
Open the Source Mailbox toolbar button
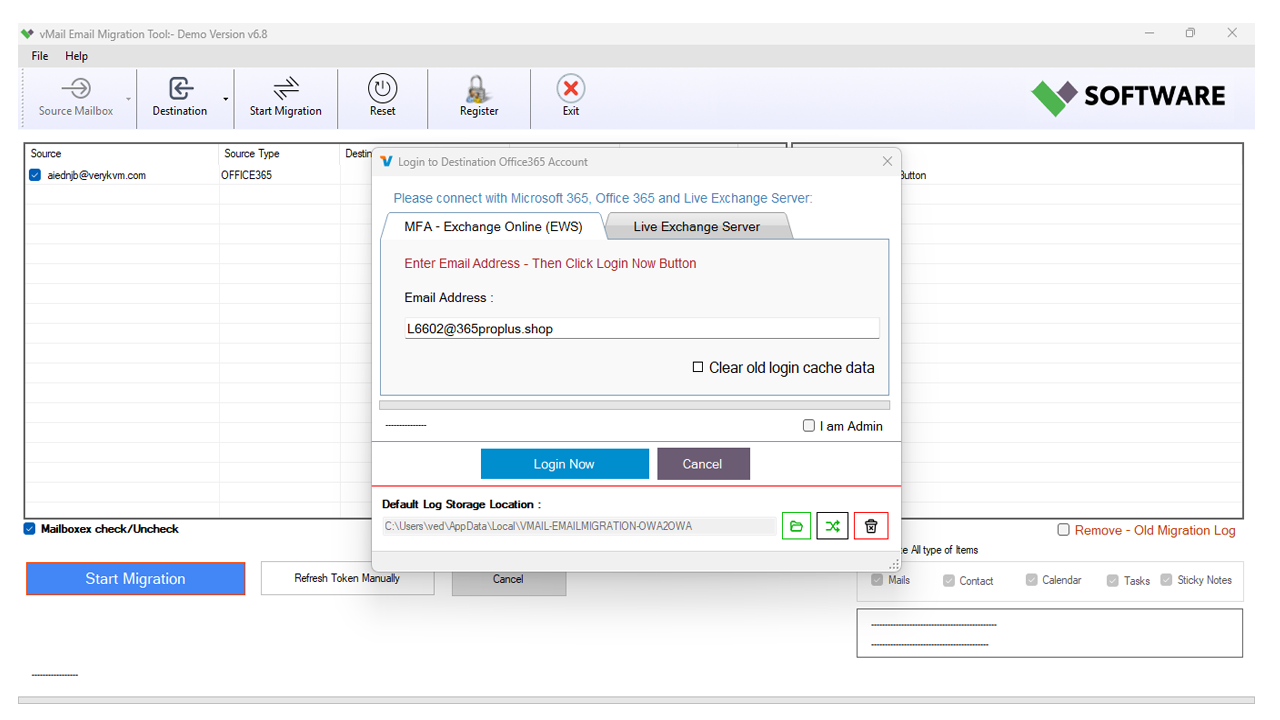[x=76, y=98]
